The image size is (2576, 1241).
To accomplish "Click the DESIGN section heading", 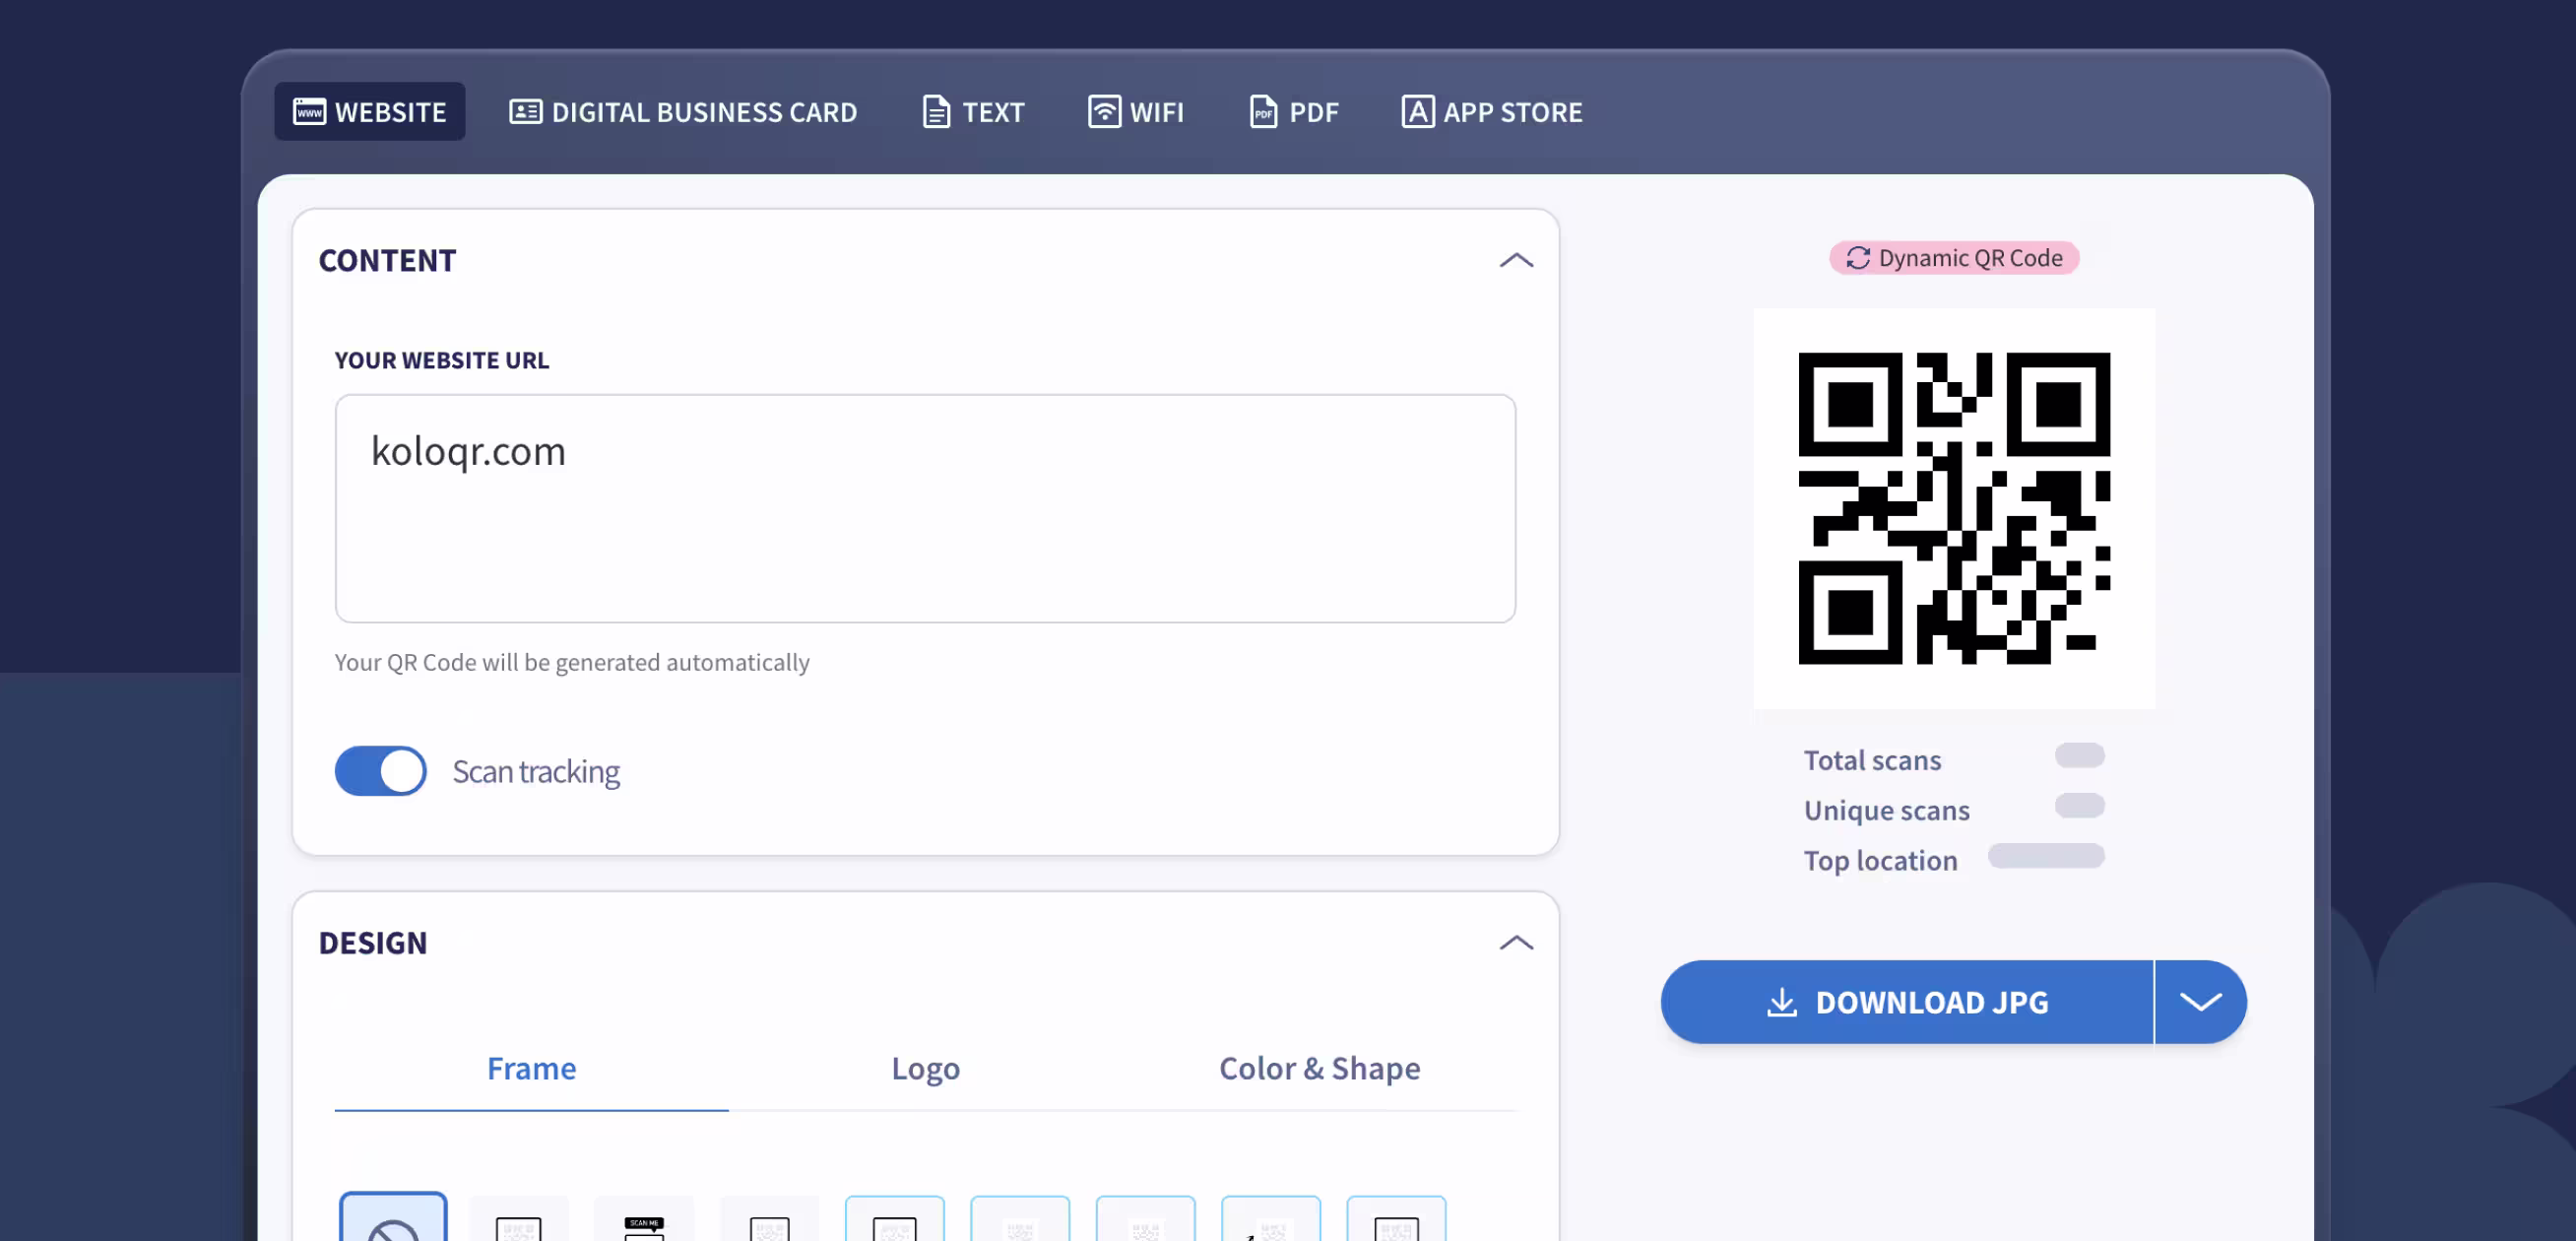I will click(x=373, y=942).
